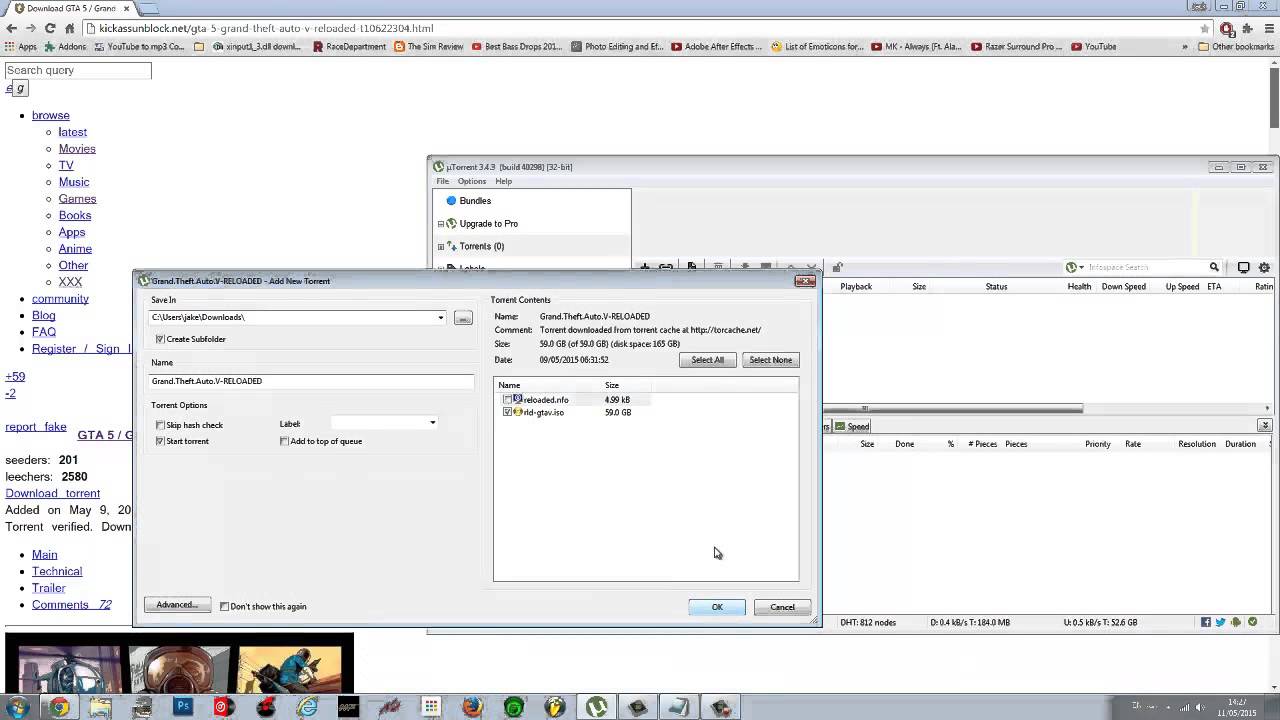
Task: Slide the uTorrent list horizontal scrollbar
Action: point(953,408)
